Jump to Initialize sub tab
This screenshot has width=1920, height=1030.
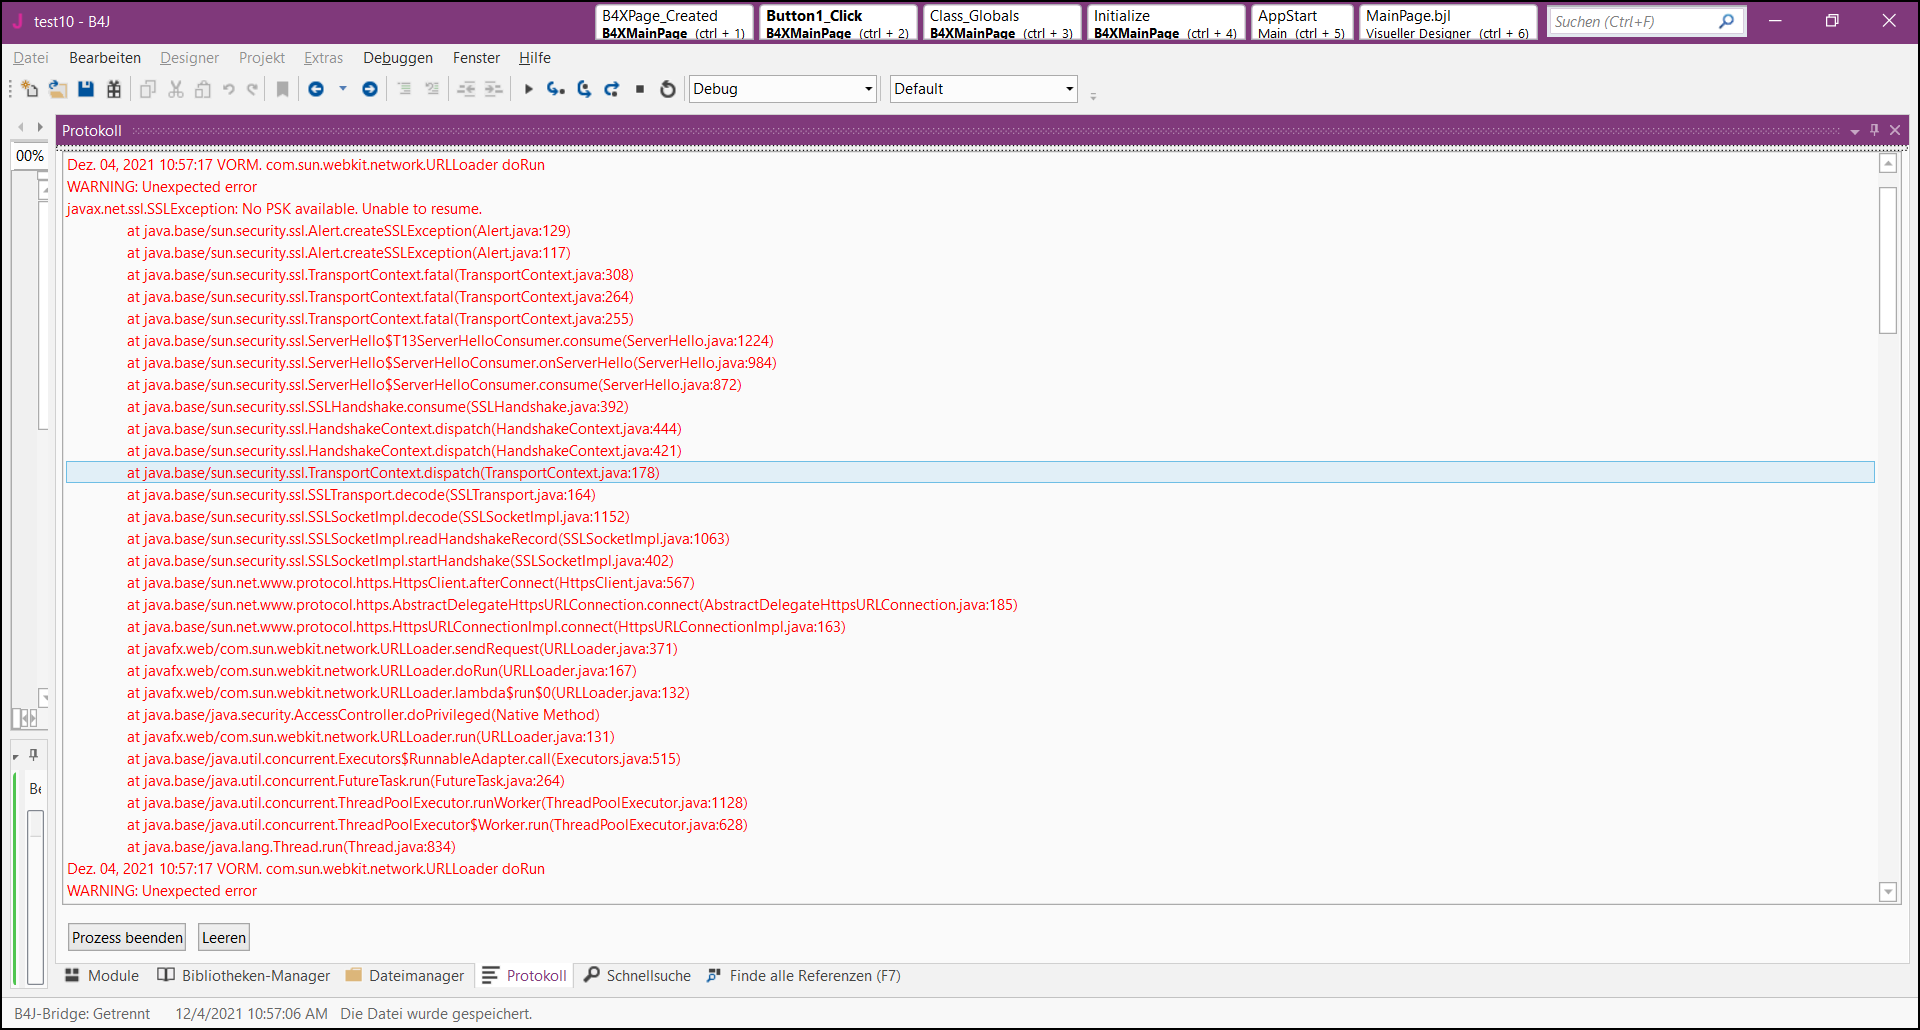[1166, 23]
